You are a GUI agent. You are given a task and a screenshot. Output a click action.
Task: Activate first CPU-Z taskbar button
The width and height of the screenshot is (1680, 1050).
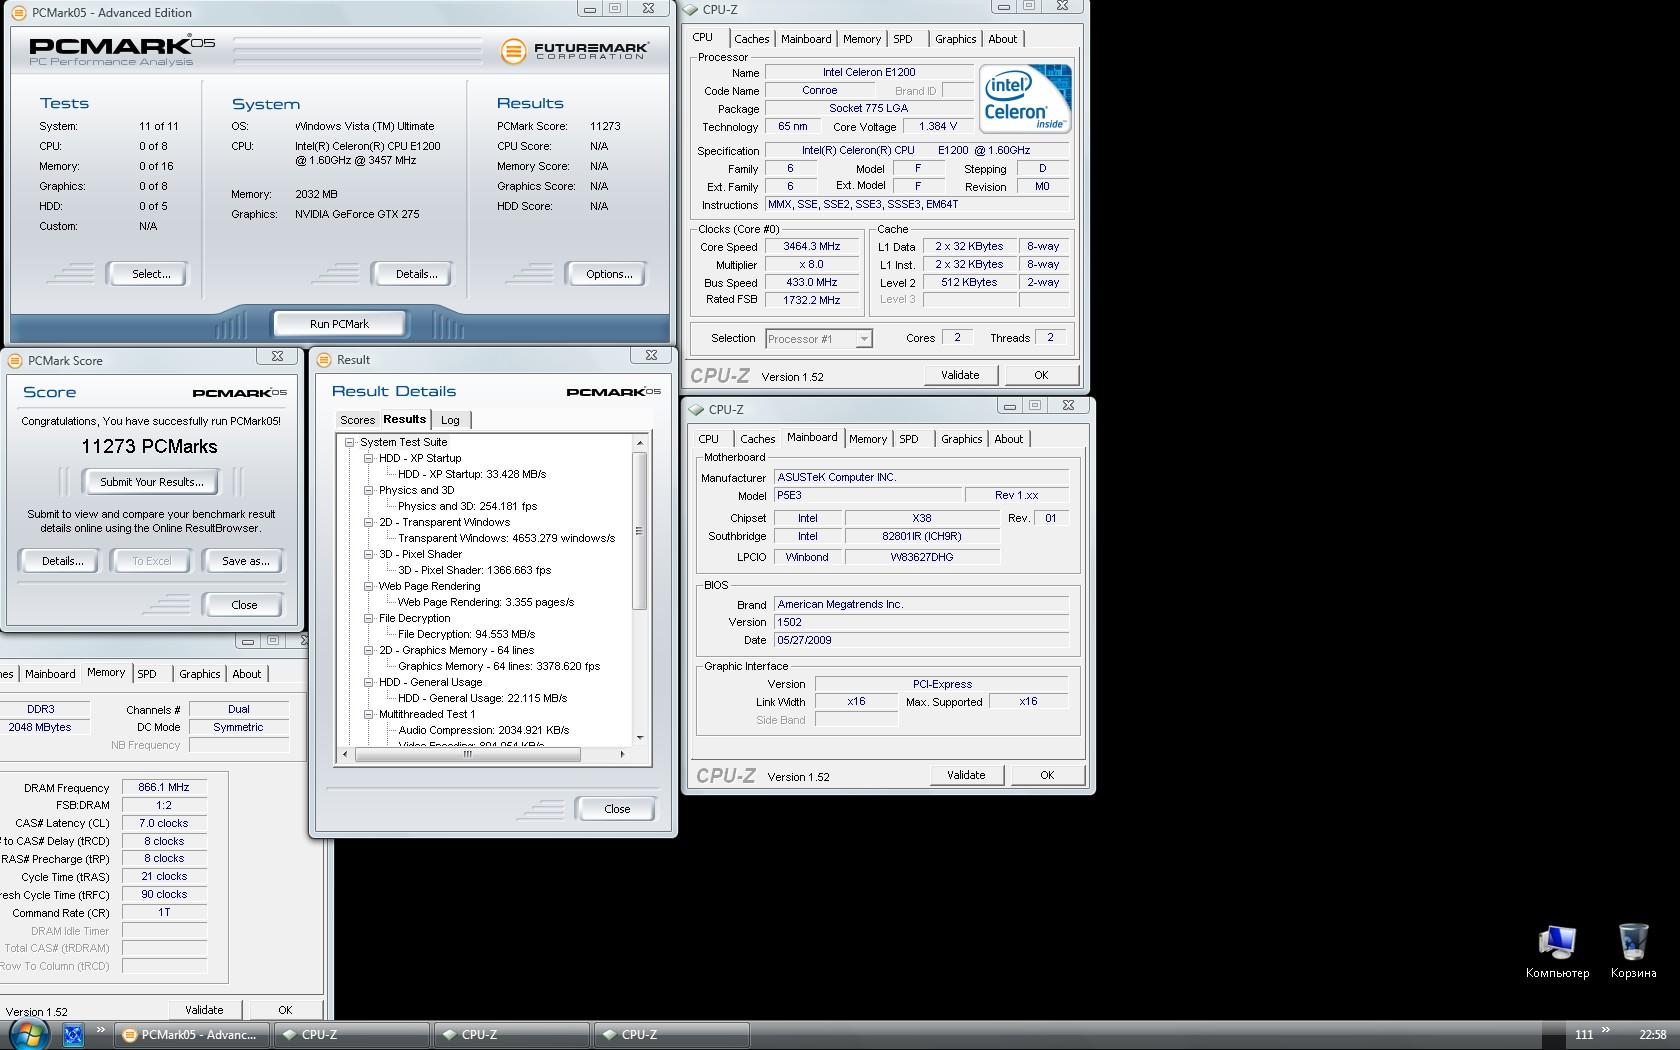(351, 1035)
